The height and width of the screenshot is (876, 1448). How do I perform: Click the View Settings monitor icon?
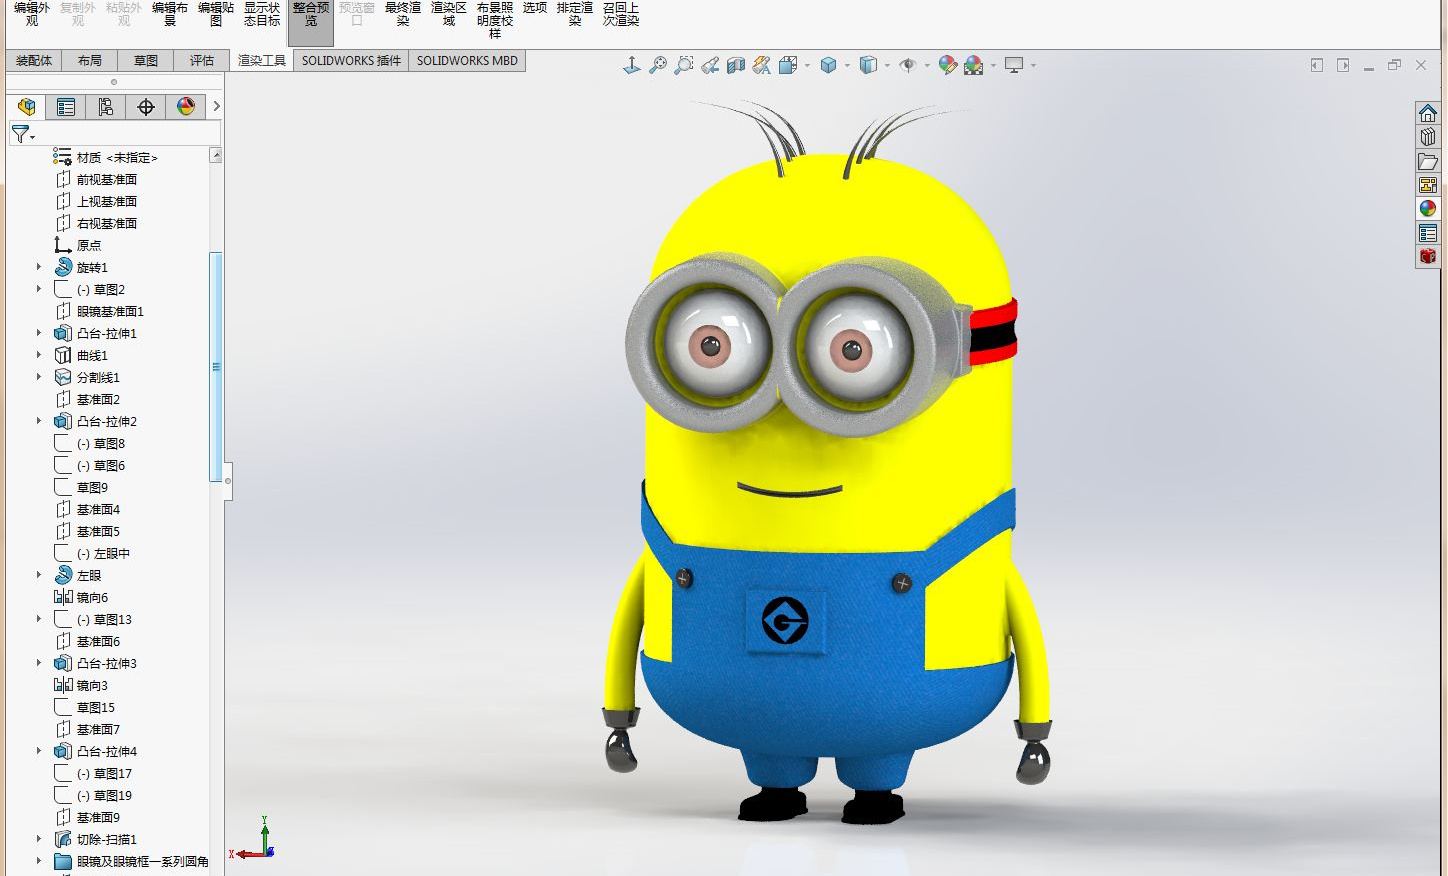click(x=1014, y=65)
